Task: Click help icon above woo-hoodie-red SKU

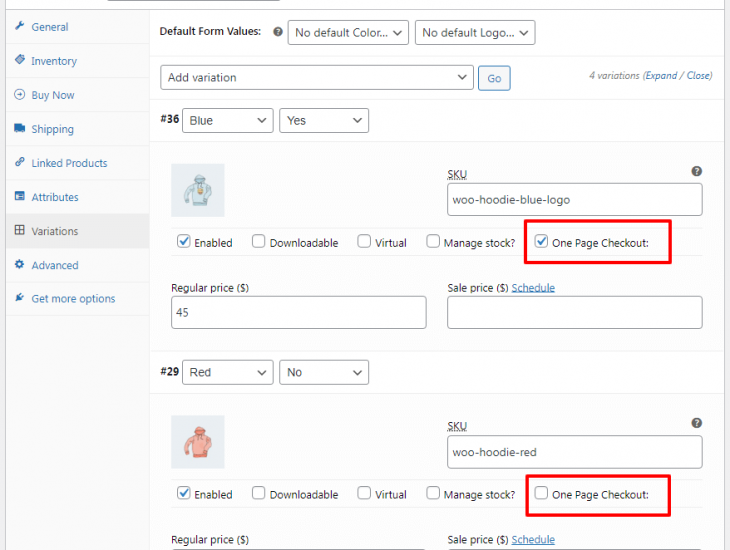Action: point(696,423)
